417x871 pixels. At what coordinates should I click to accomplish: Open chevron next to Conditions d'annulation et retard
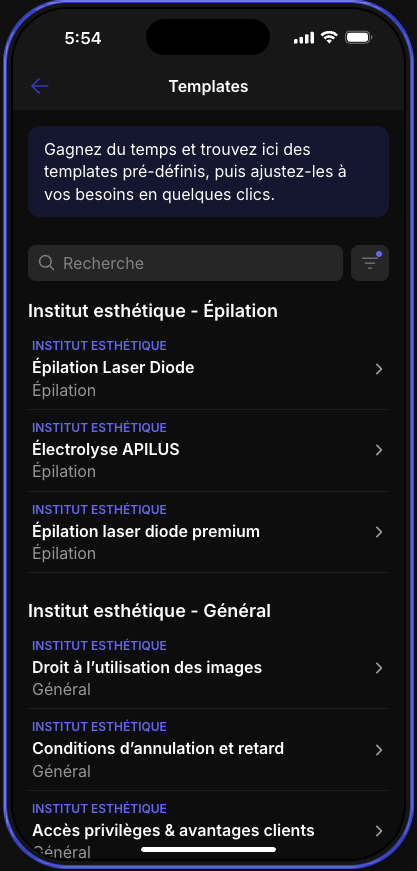(x=379, y=750)
